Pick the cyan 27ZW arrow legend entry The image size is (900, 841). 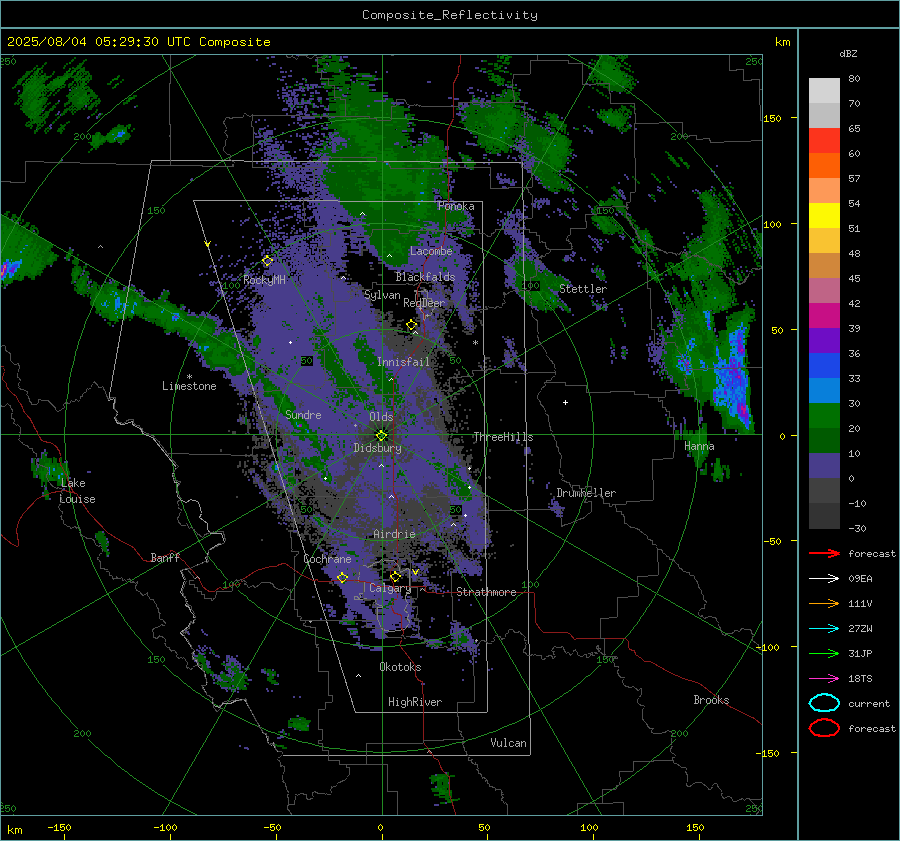(824, 629)
